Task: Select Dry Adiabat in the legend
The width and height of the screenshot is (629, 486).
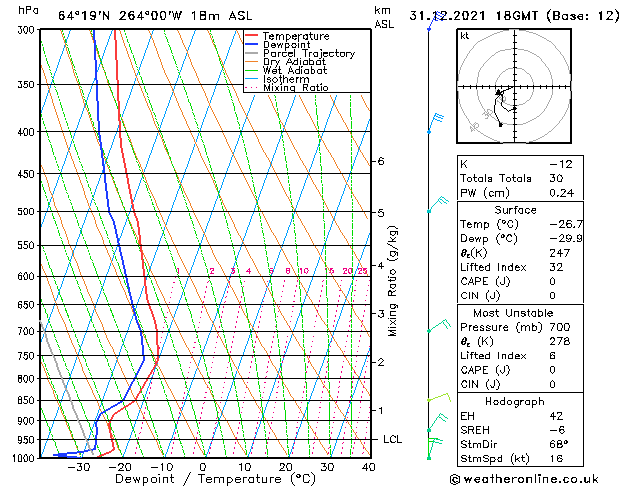Action: (x=286, y=62)
